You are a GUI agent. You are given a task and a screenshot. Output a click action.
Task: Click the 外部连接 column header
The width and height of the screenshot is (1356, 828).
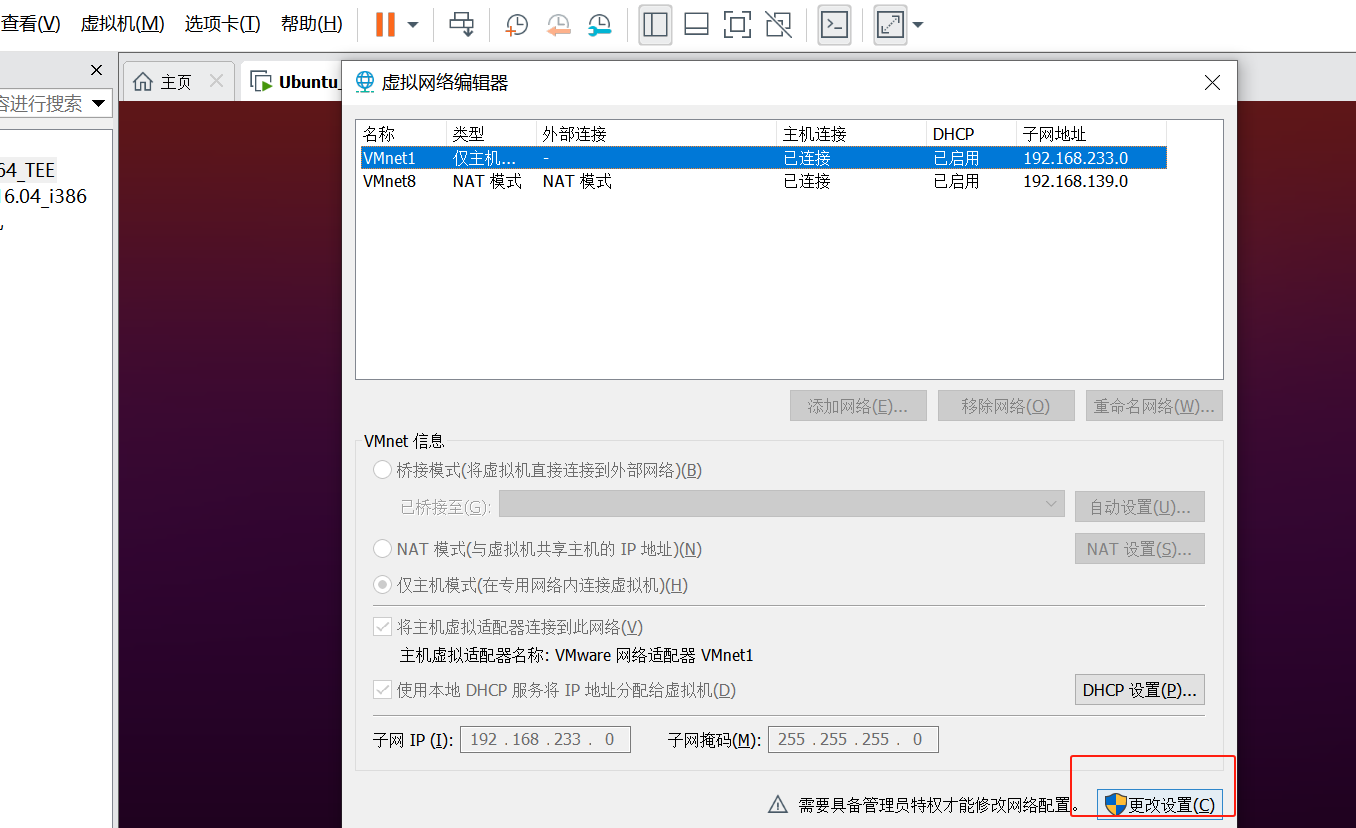point(656,134)
